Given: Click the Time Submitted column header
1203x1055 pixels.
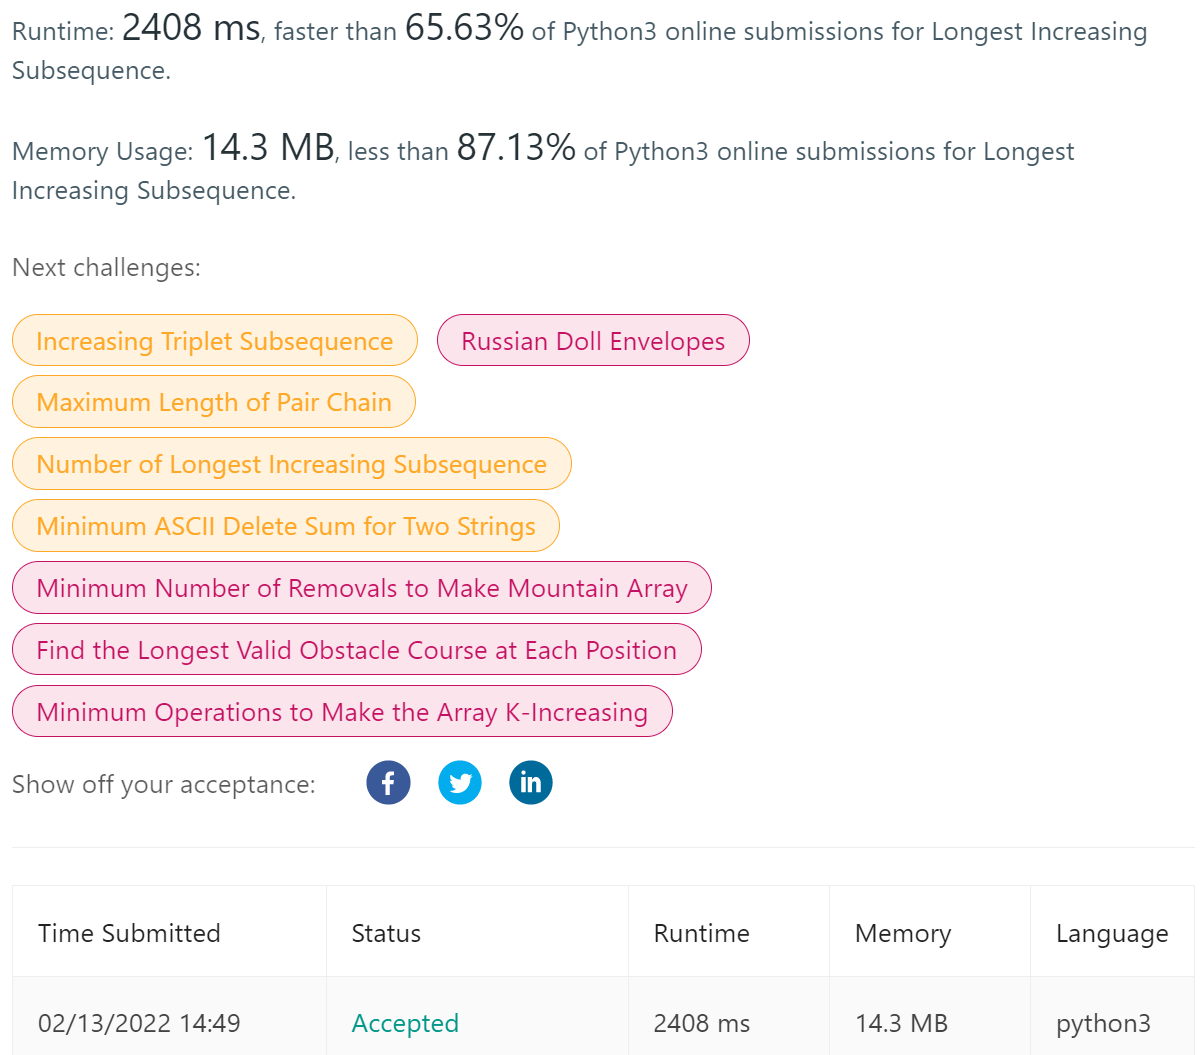Looking at the screenshot, I should coord(129,932).
